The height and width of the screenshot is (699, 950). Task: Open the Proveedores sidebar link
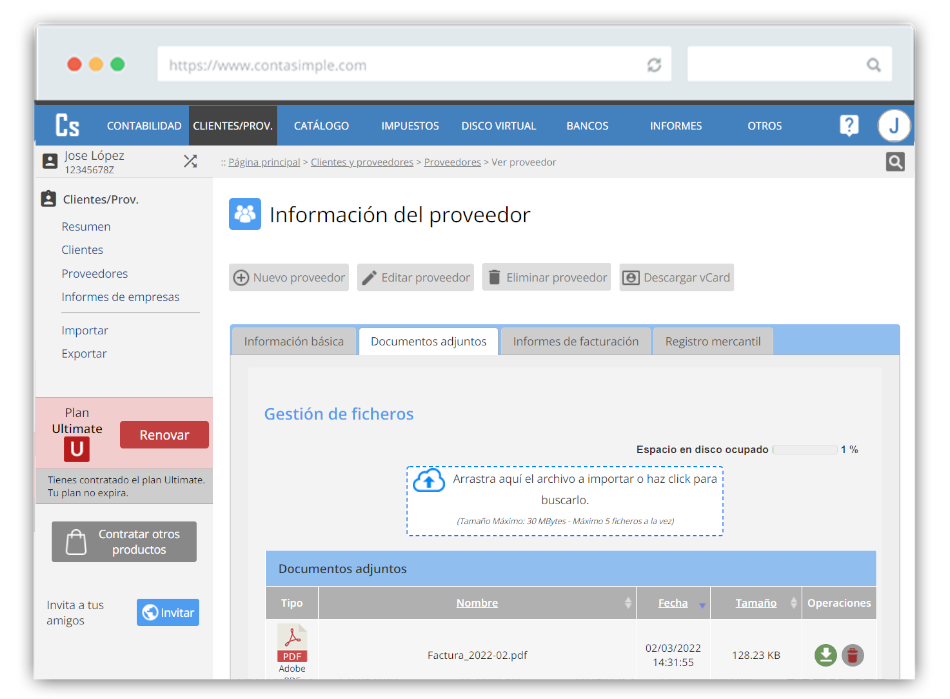click(x=95, y=274)
